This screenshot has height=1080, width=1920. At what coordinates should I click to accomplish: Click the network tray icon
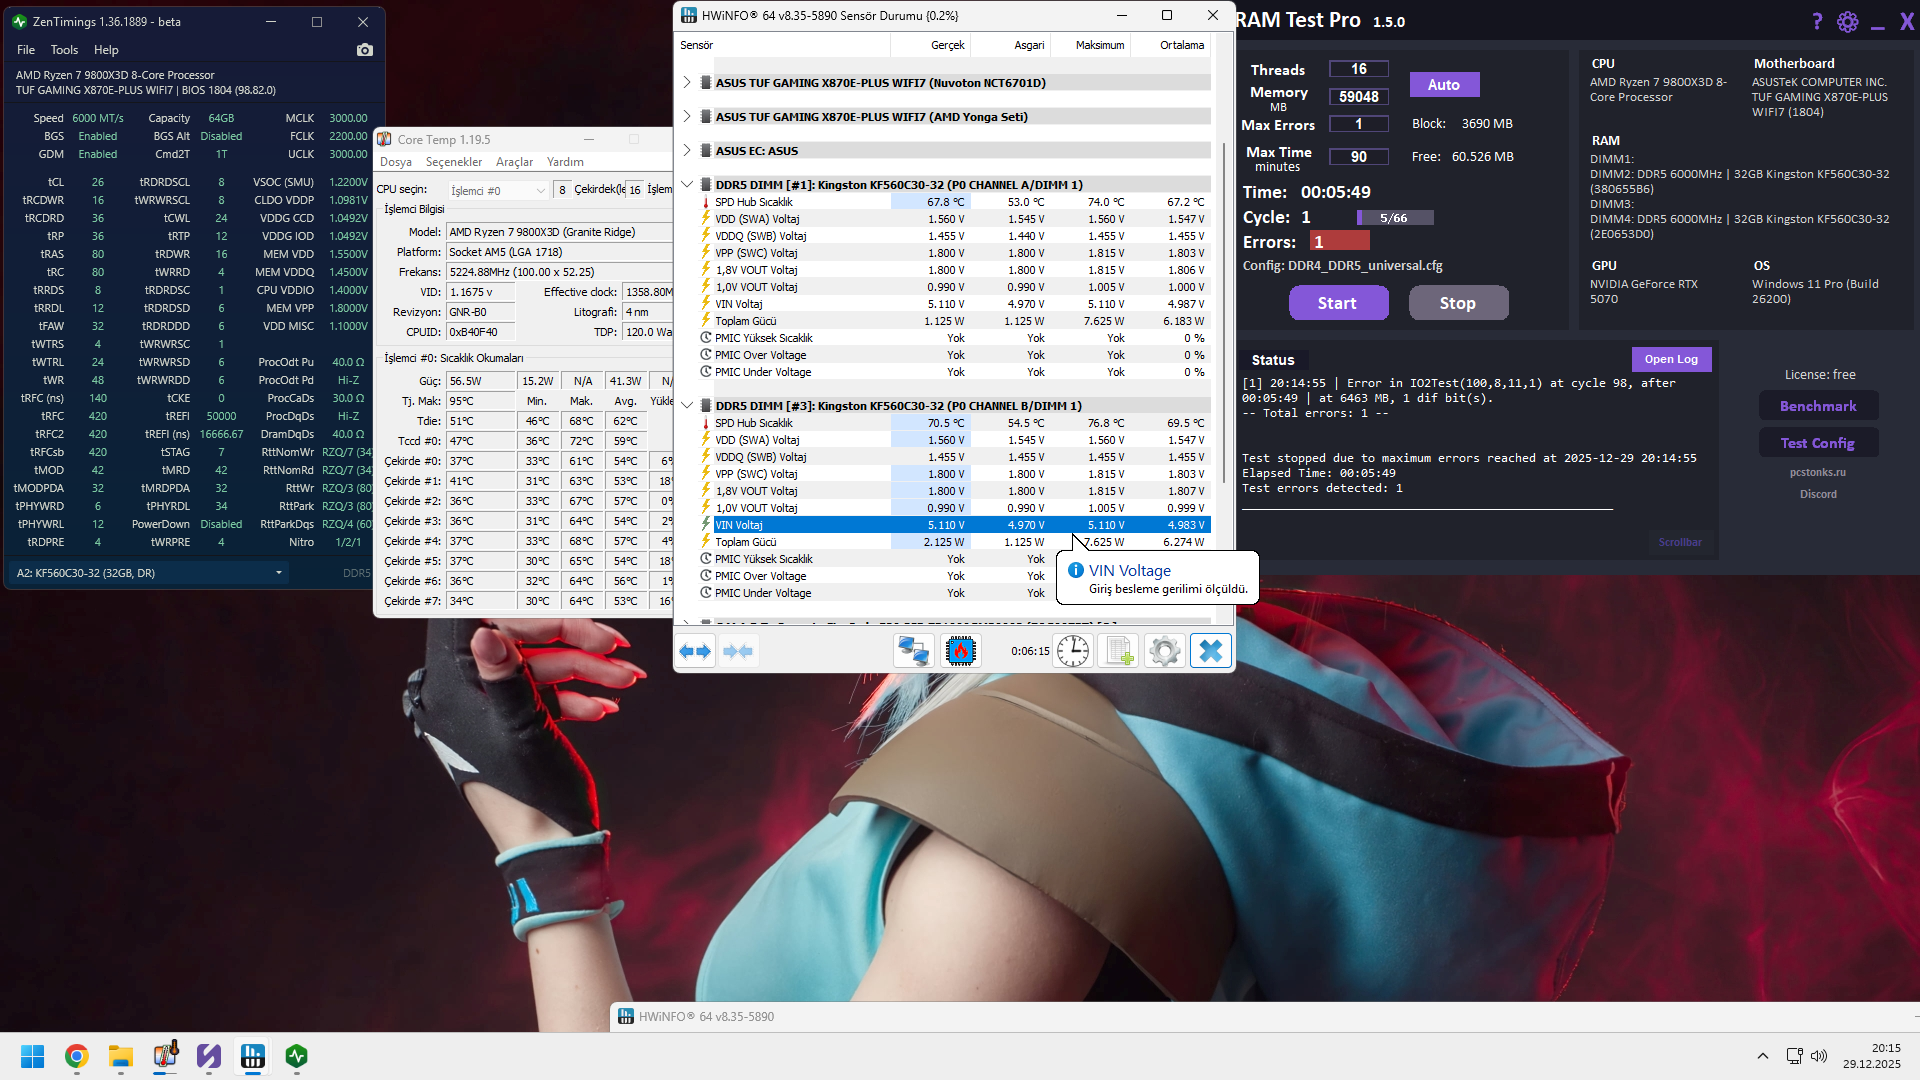1794,1056
